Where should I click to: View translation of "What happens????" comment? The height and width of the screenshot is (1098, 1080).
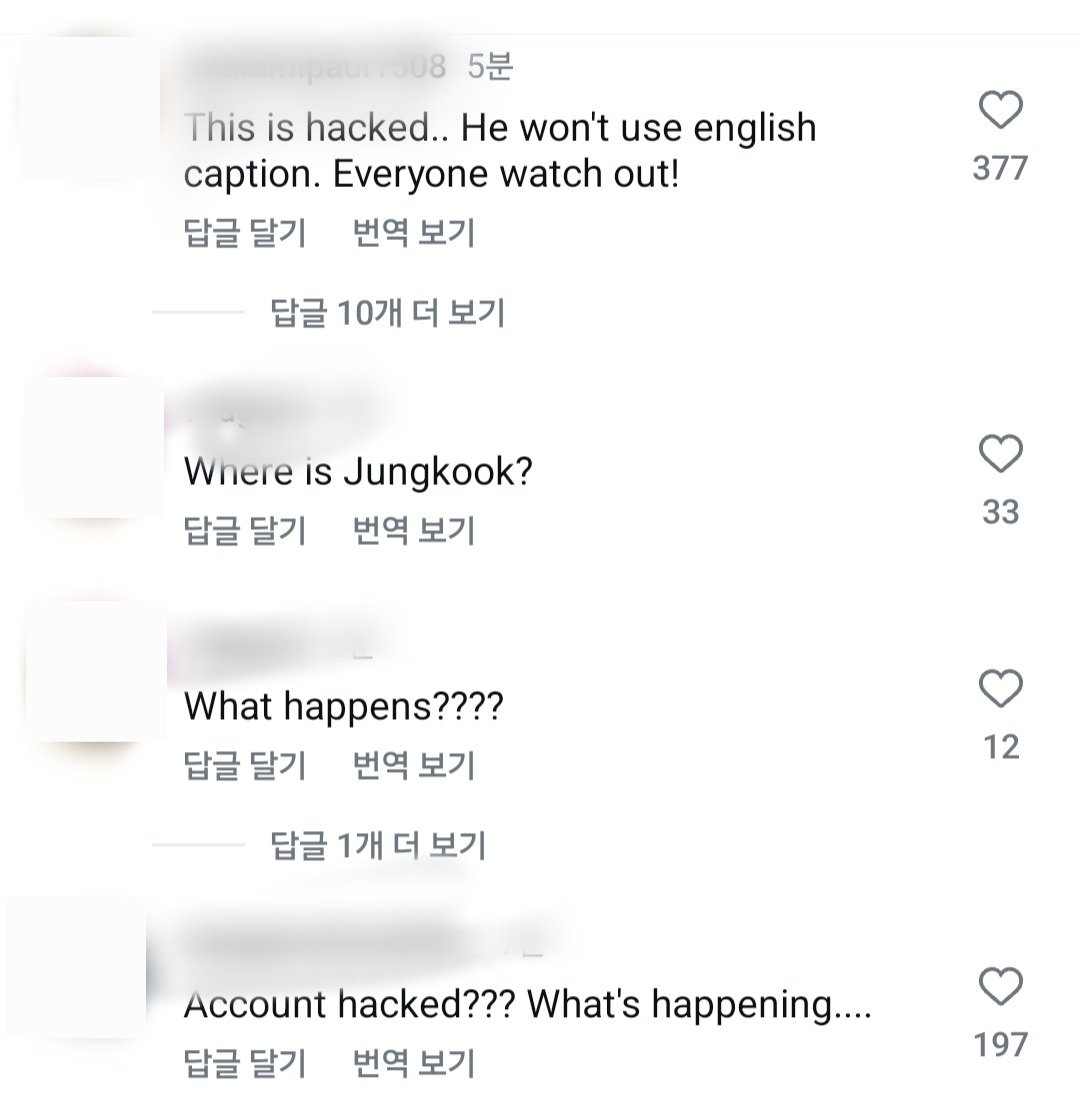[x=414, y=765]
